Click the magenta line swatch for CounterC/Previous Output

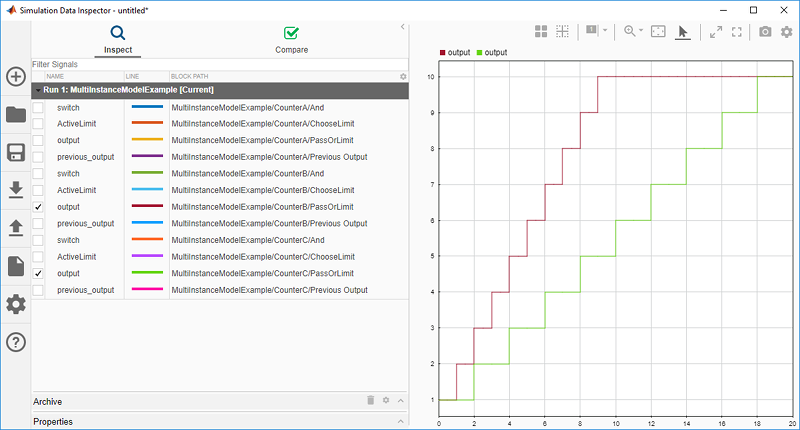(x=147, y=289)
